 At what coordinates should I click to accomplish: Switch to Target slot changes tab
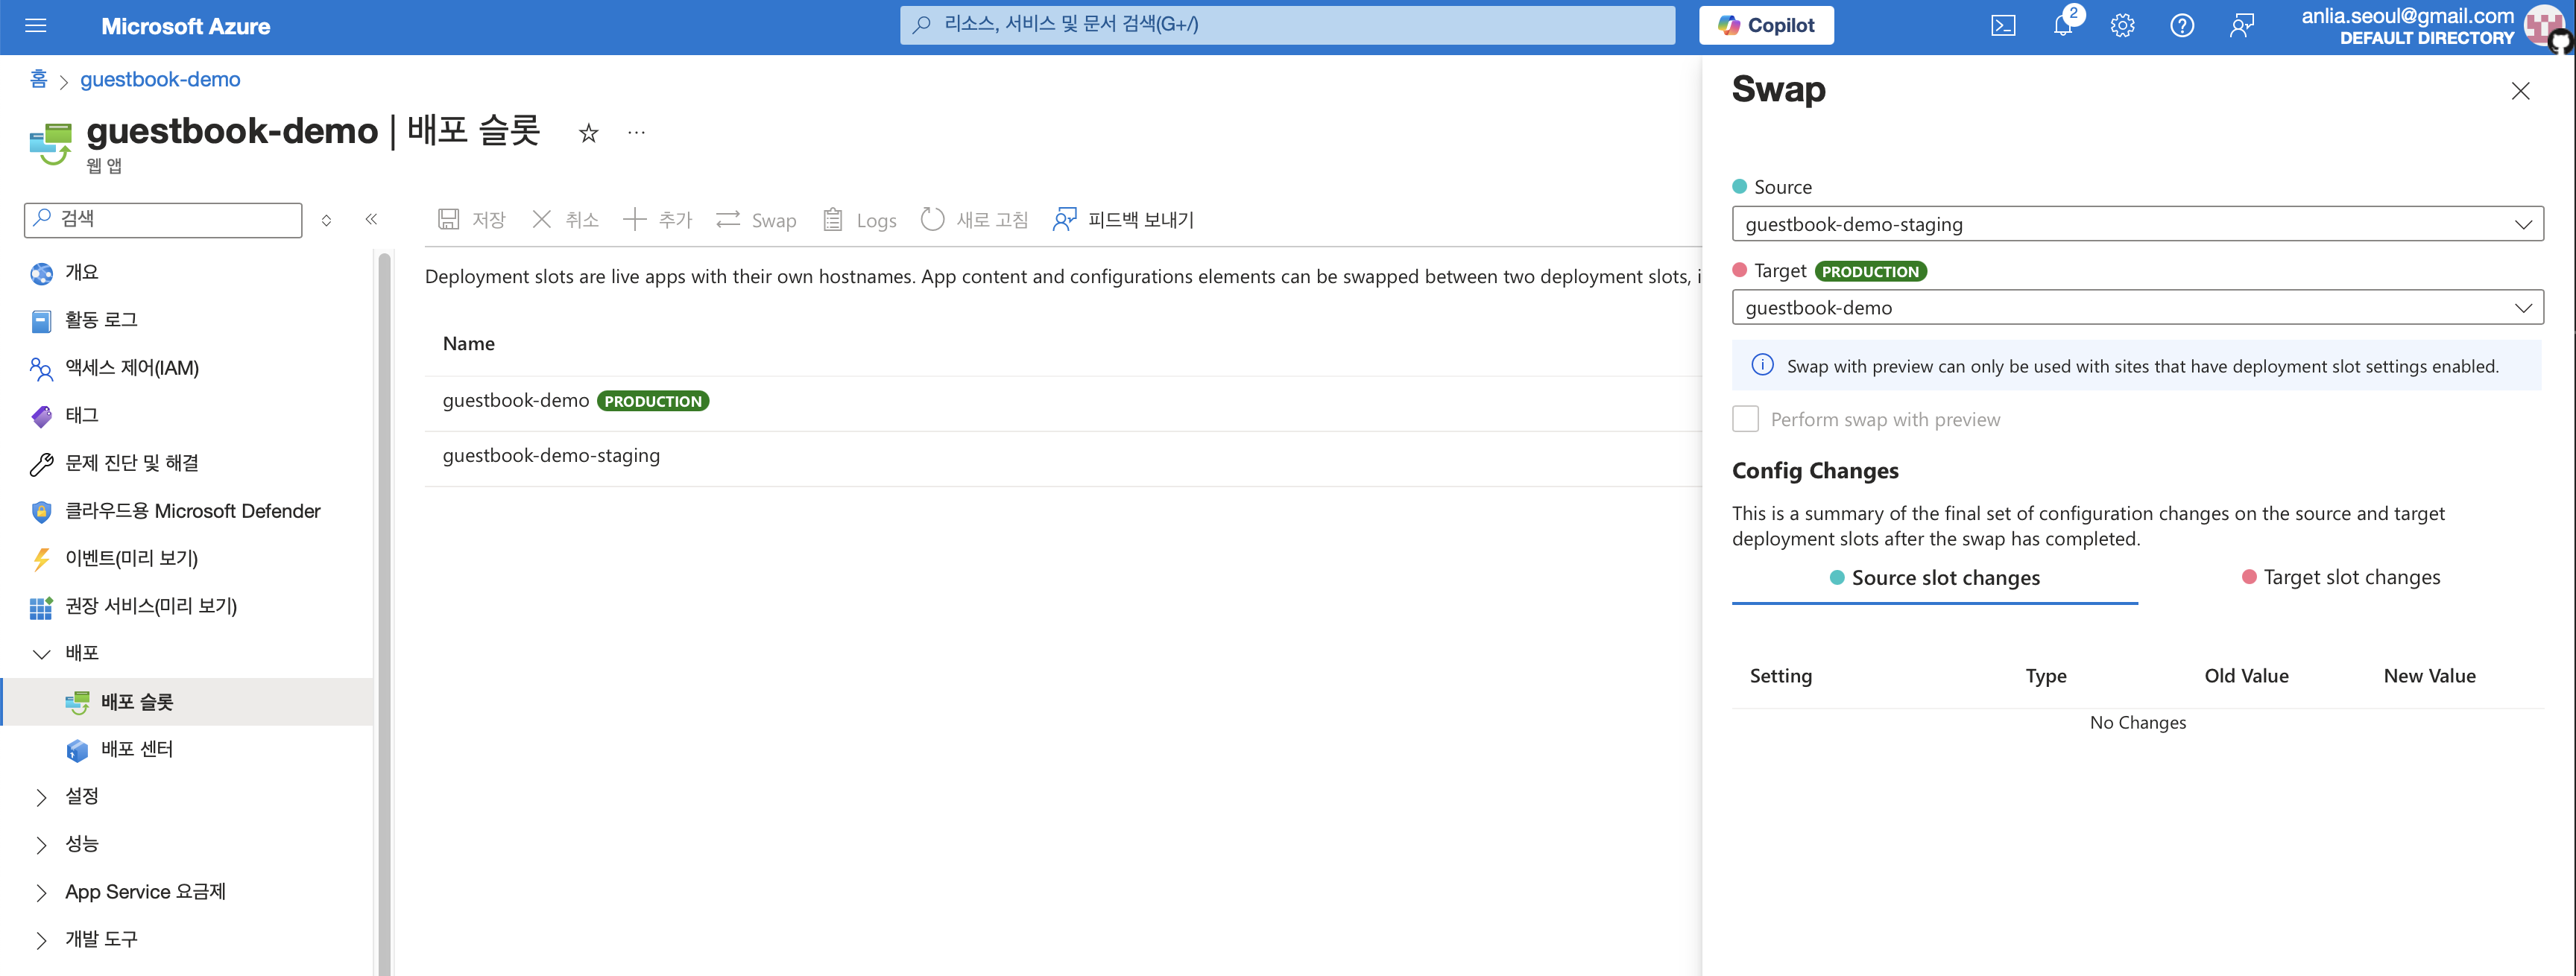(x=2340, y=577)
